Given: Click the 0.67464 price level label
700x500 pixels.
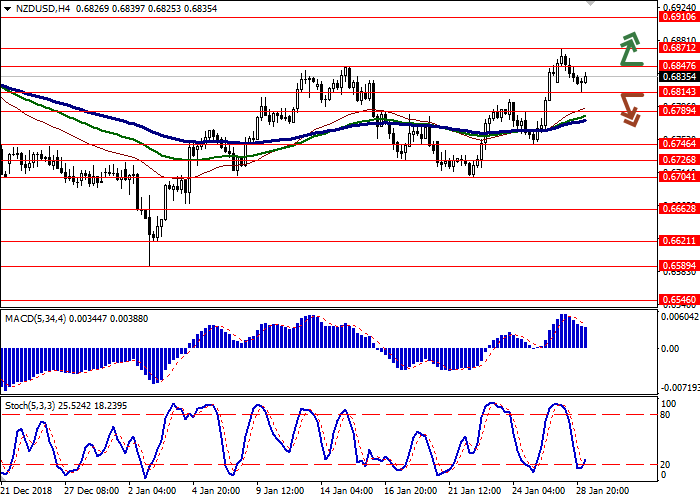Looking at the screenshot, I should (x=678, y=144).
